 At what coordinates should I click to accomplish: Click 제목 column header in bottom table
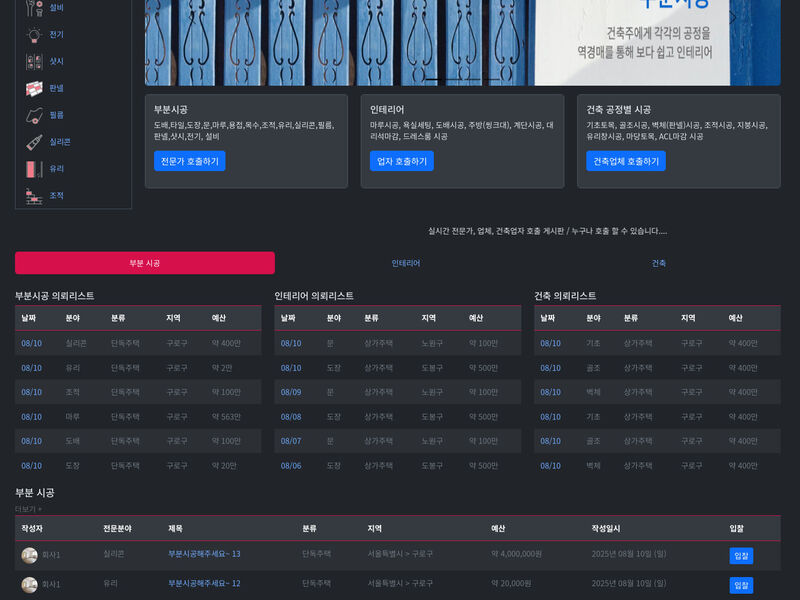point(176,529)
